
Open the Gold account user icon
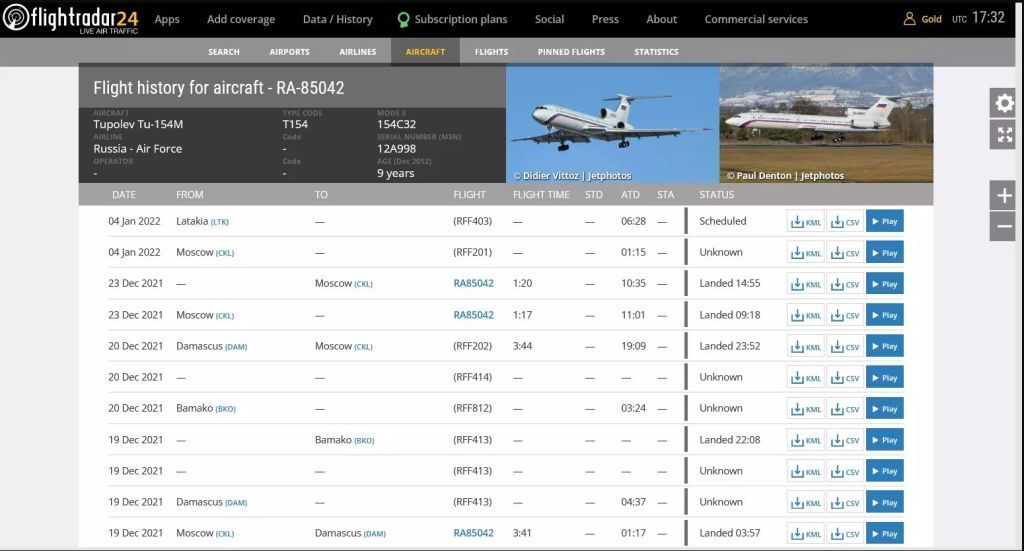coord(909,19)
